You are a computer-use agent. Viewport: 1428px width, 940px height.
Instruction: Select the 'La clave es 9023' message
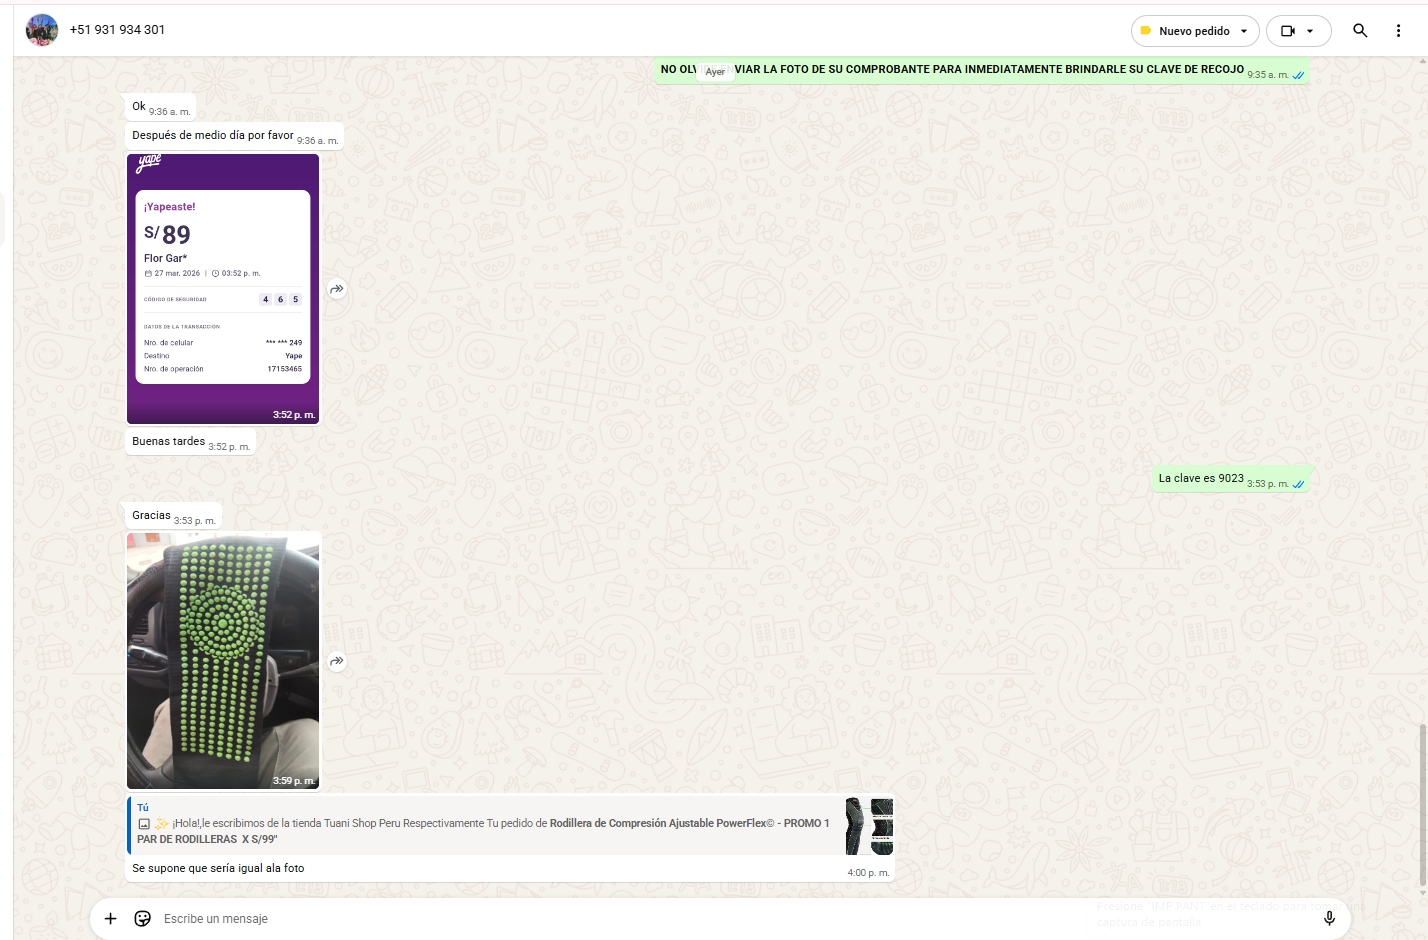pyautogui.click(x=1200, y=479)
